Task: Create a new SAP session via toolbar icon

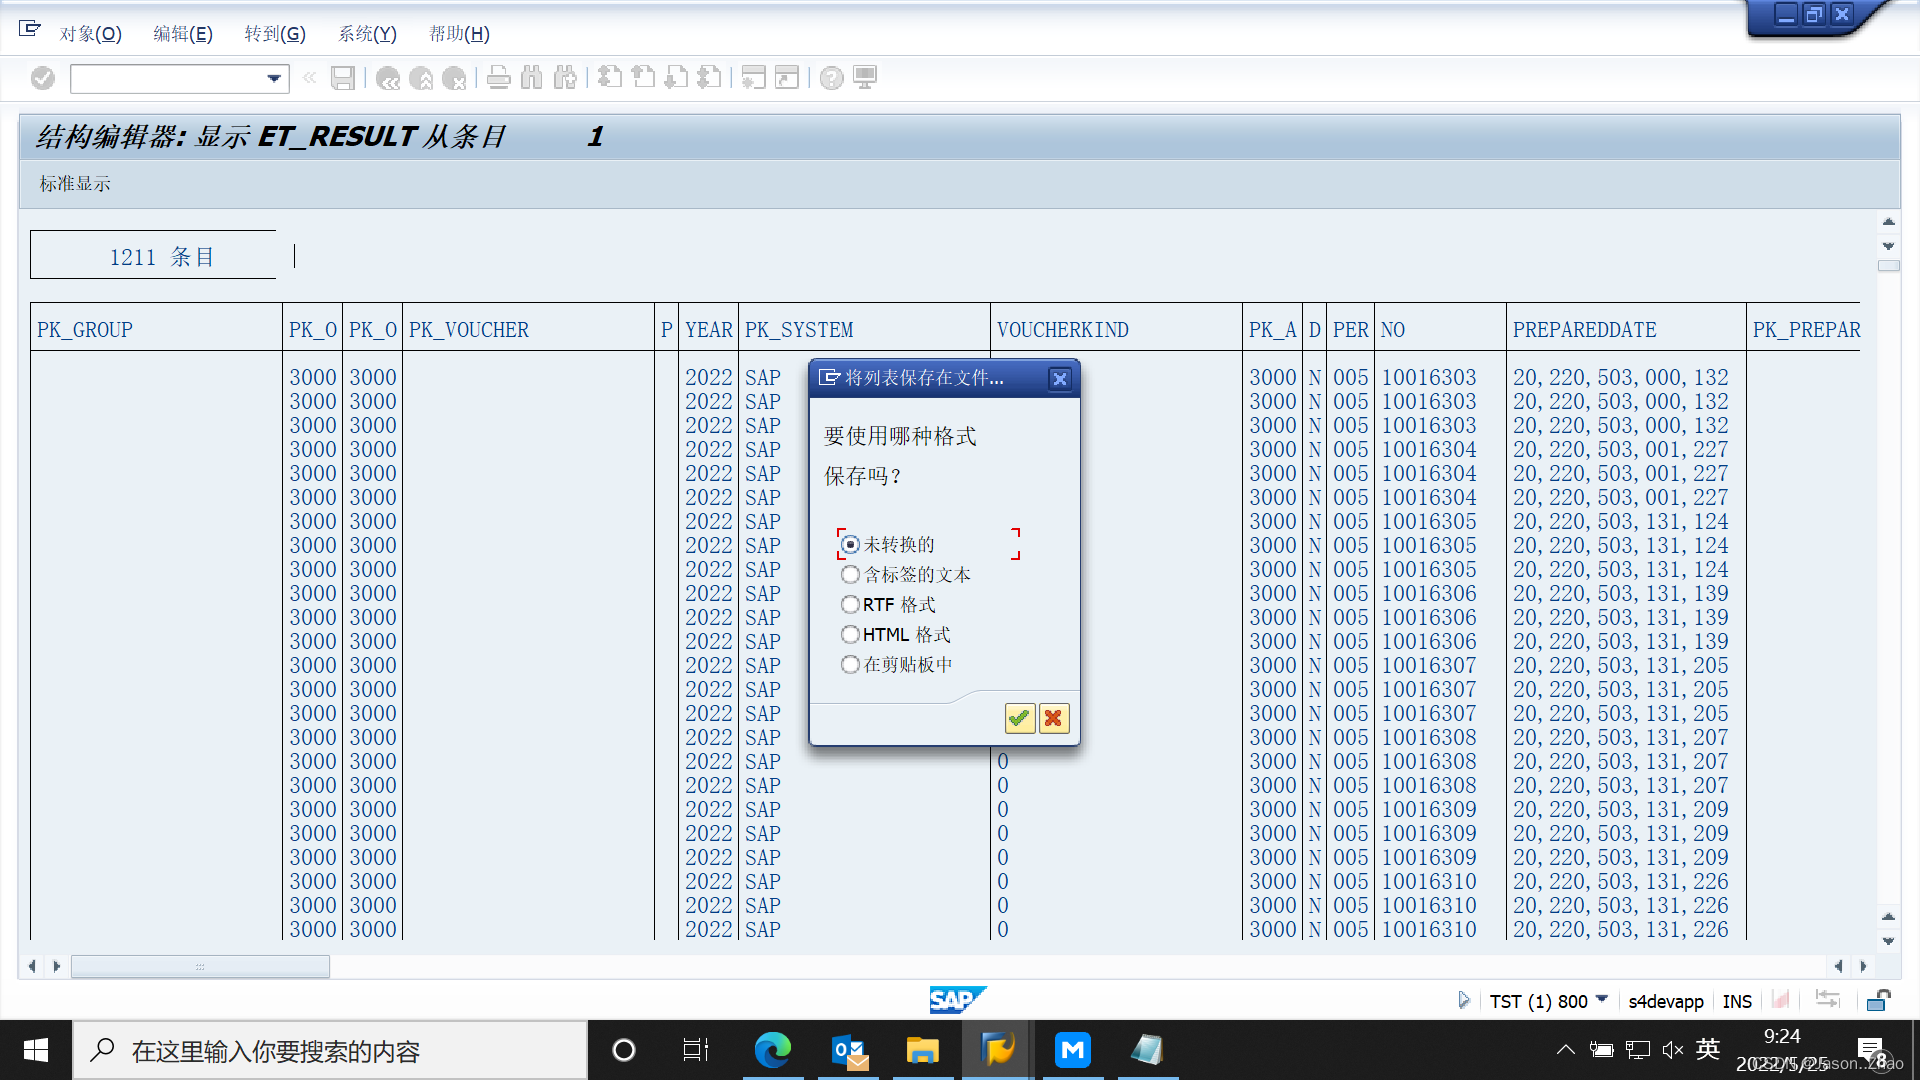Action: pos(753,78)
